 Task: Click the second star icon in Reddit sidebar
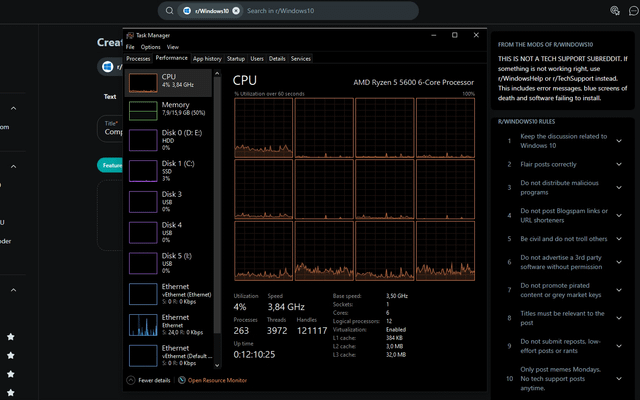[11, 356]
